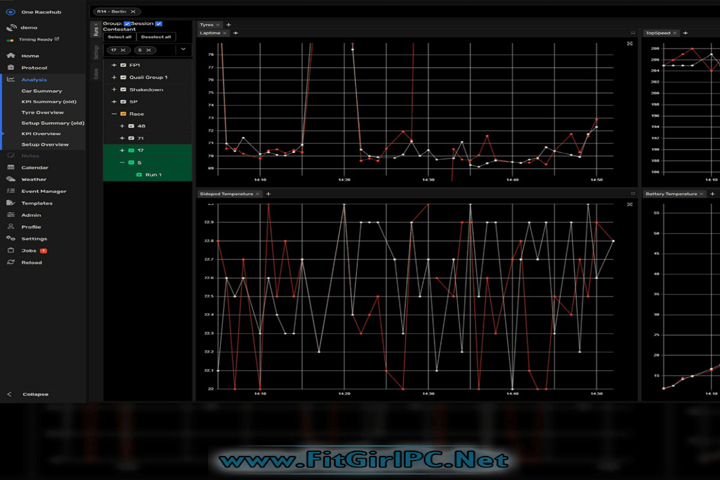This screenshot has height=480, width=720.
Task: Click the Reload icon in sidebar
Action: [x=10, y=262]
